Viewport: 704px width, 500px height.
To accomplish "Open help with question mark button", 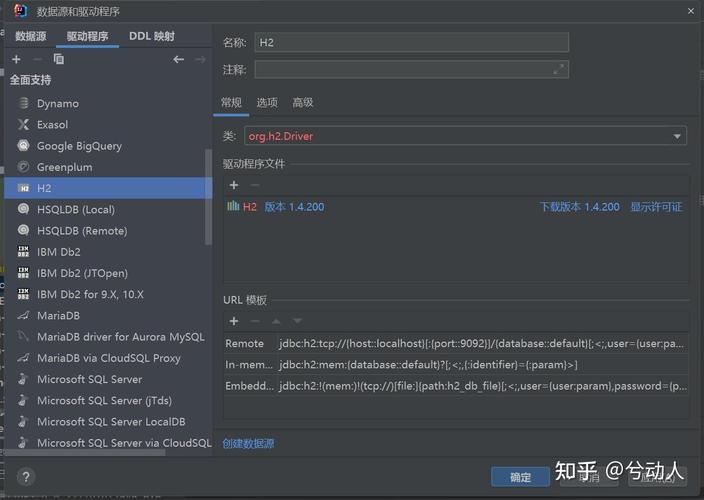I will click(x=26, y=477).
